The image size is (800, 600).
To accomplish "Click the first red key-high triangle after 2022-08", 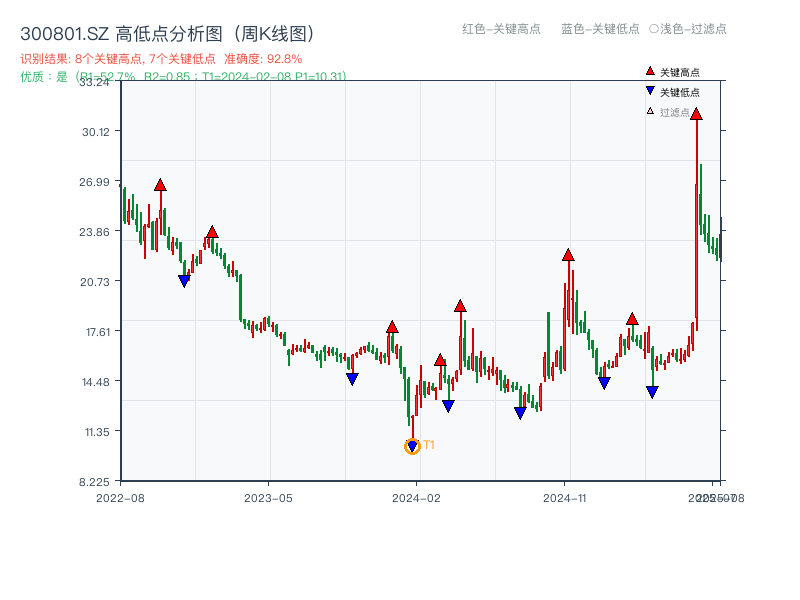I will pos(158,184).
